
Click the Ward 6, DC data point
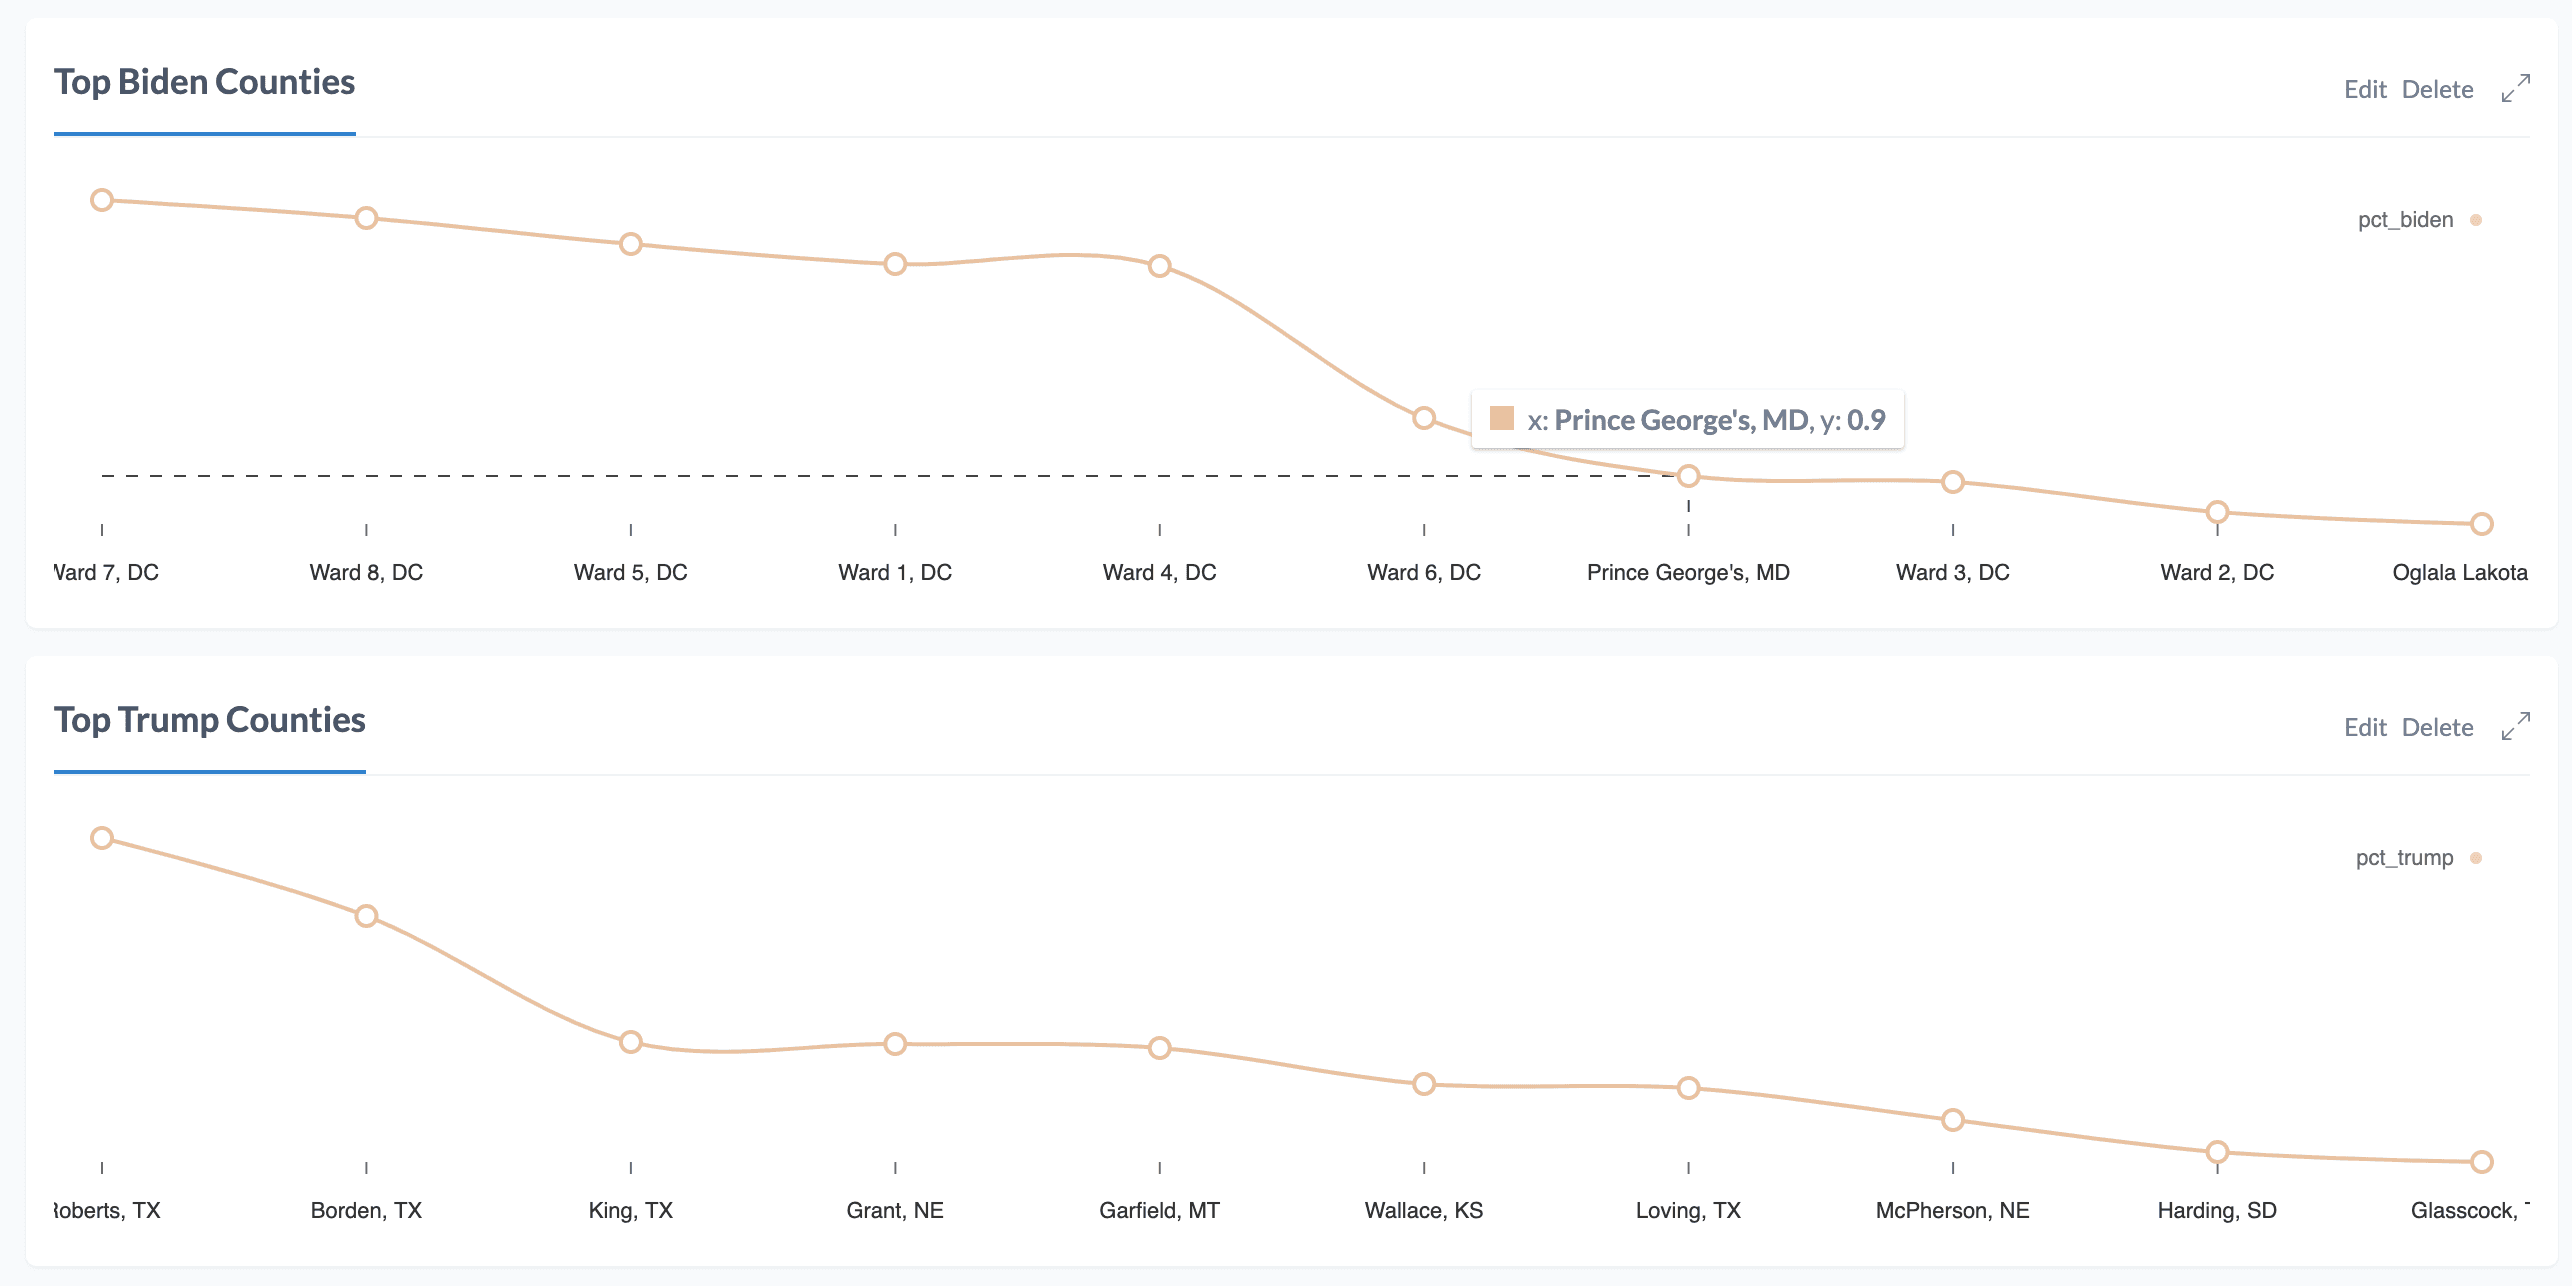click(1424, 418)
